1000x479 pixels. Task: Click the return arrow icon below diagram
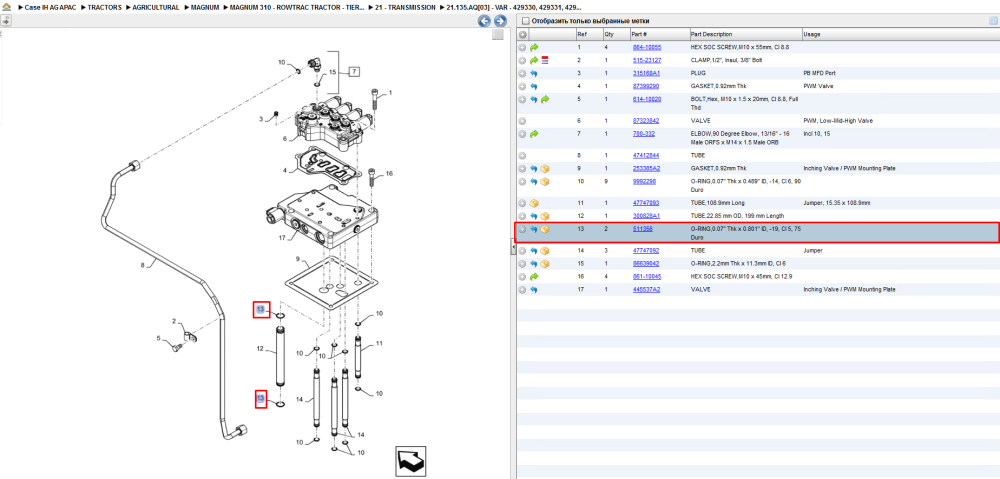tap(411, 462)
